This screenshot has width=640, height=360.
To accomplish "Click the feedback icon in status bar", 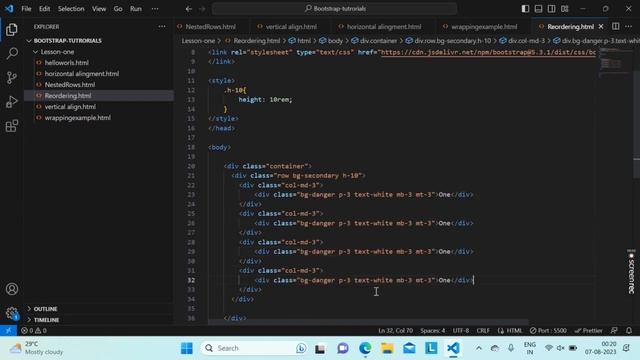I will (x=614, y=331).
